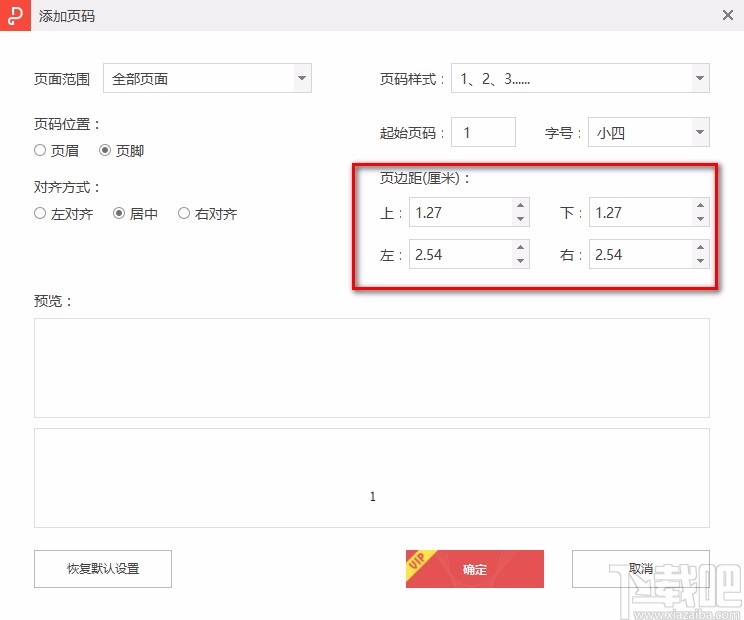This screenshot has width=744, height=620.
Task: Decrease the 左 margin with down arrow
Action: point(520,261)
